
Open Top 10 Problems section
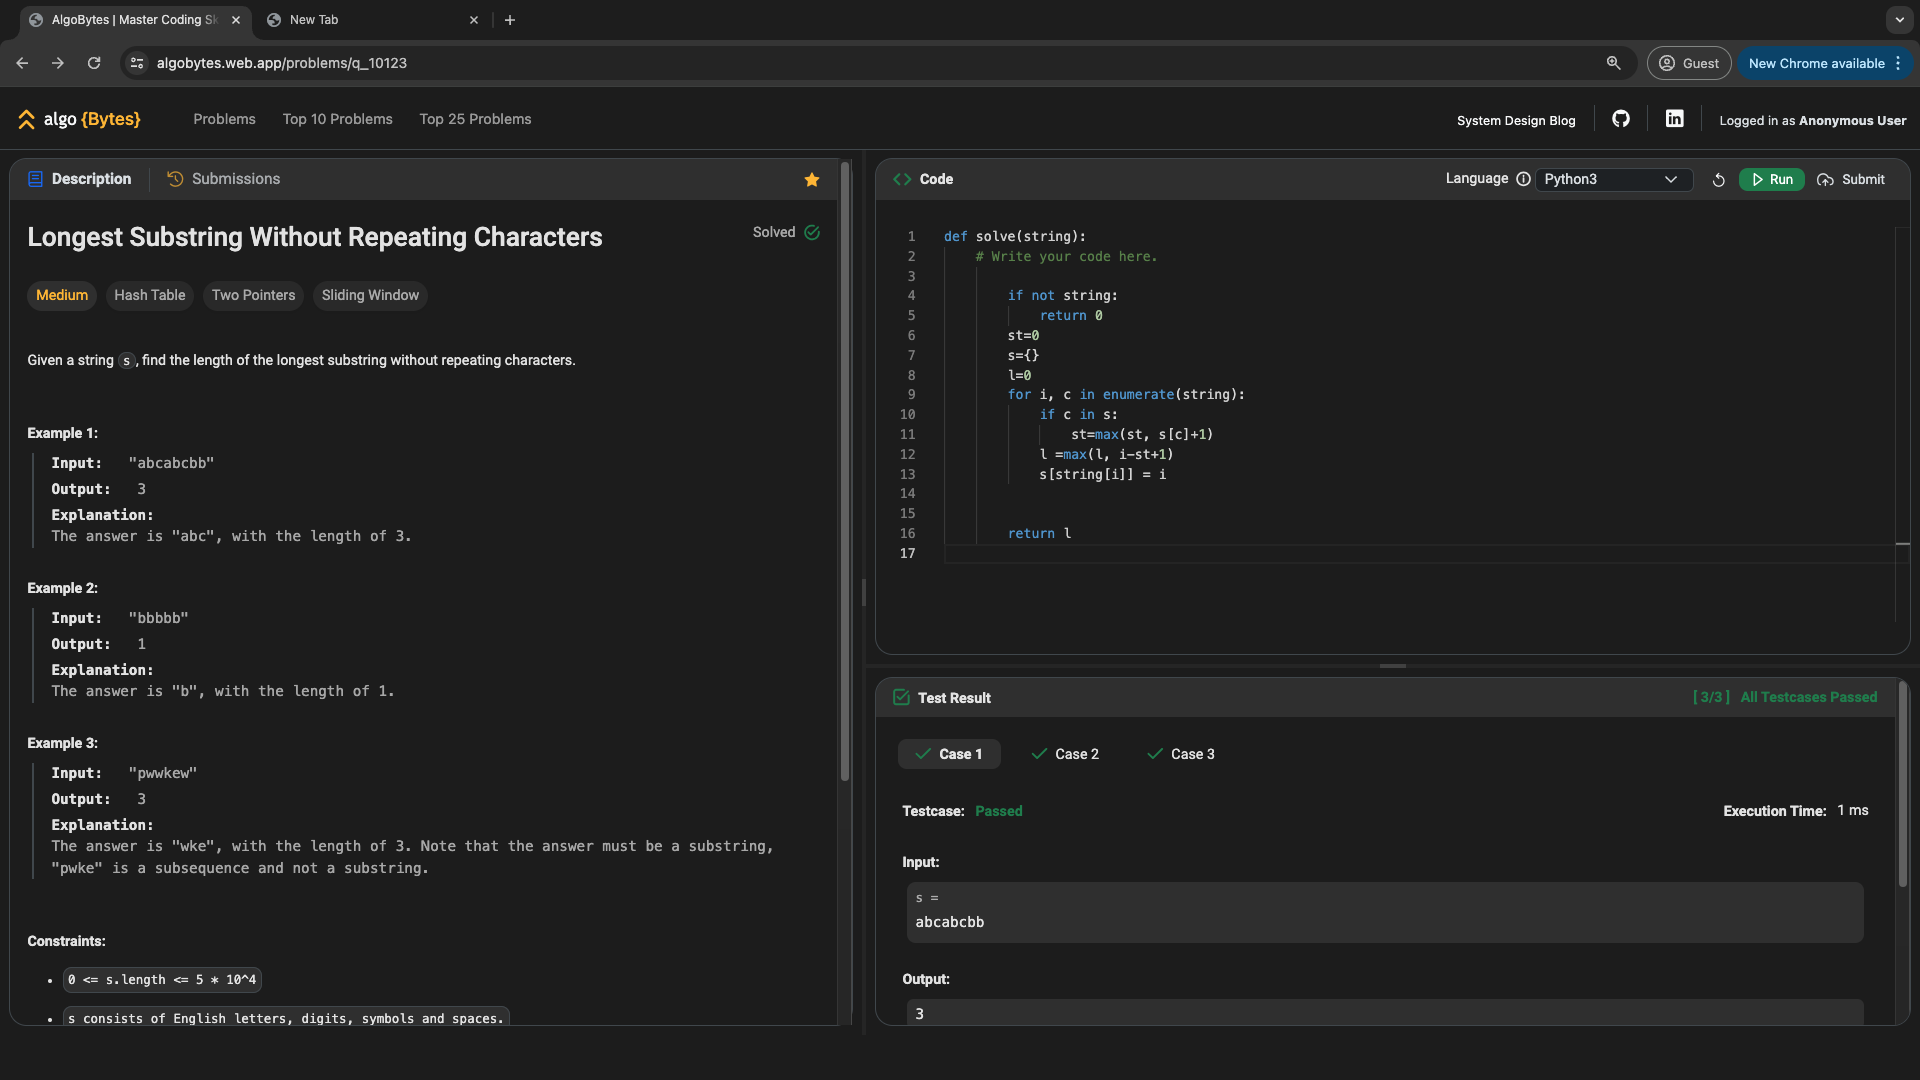pyautogui.click(x=336, y=120)
